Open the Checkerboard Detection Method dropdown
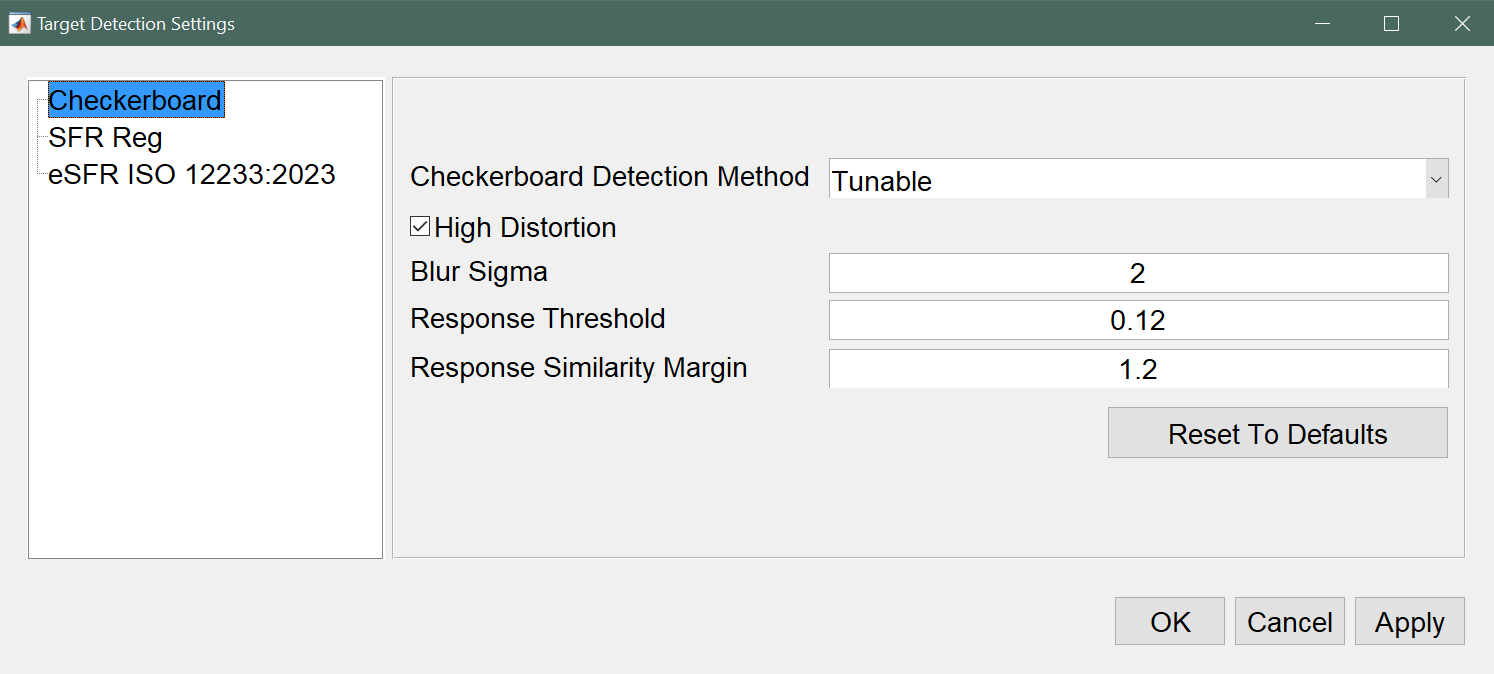1494x674 pixels. pyautogui.click(x=1138, y=180)
